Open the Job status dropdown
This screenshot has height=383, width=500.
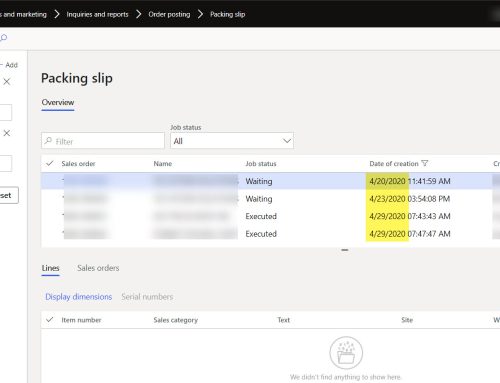(232, 141)
